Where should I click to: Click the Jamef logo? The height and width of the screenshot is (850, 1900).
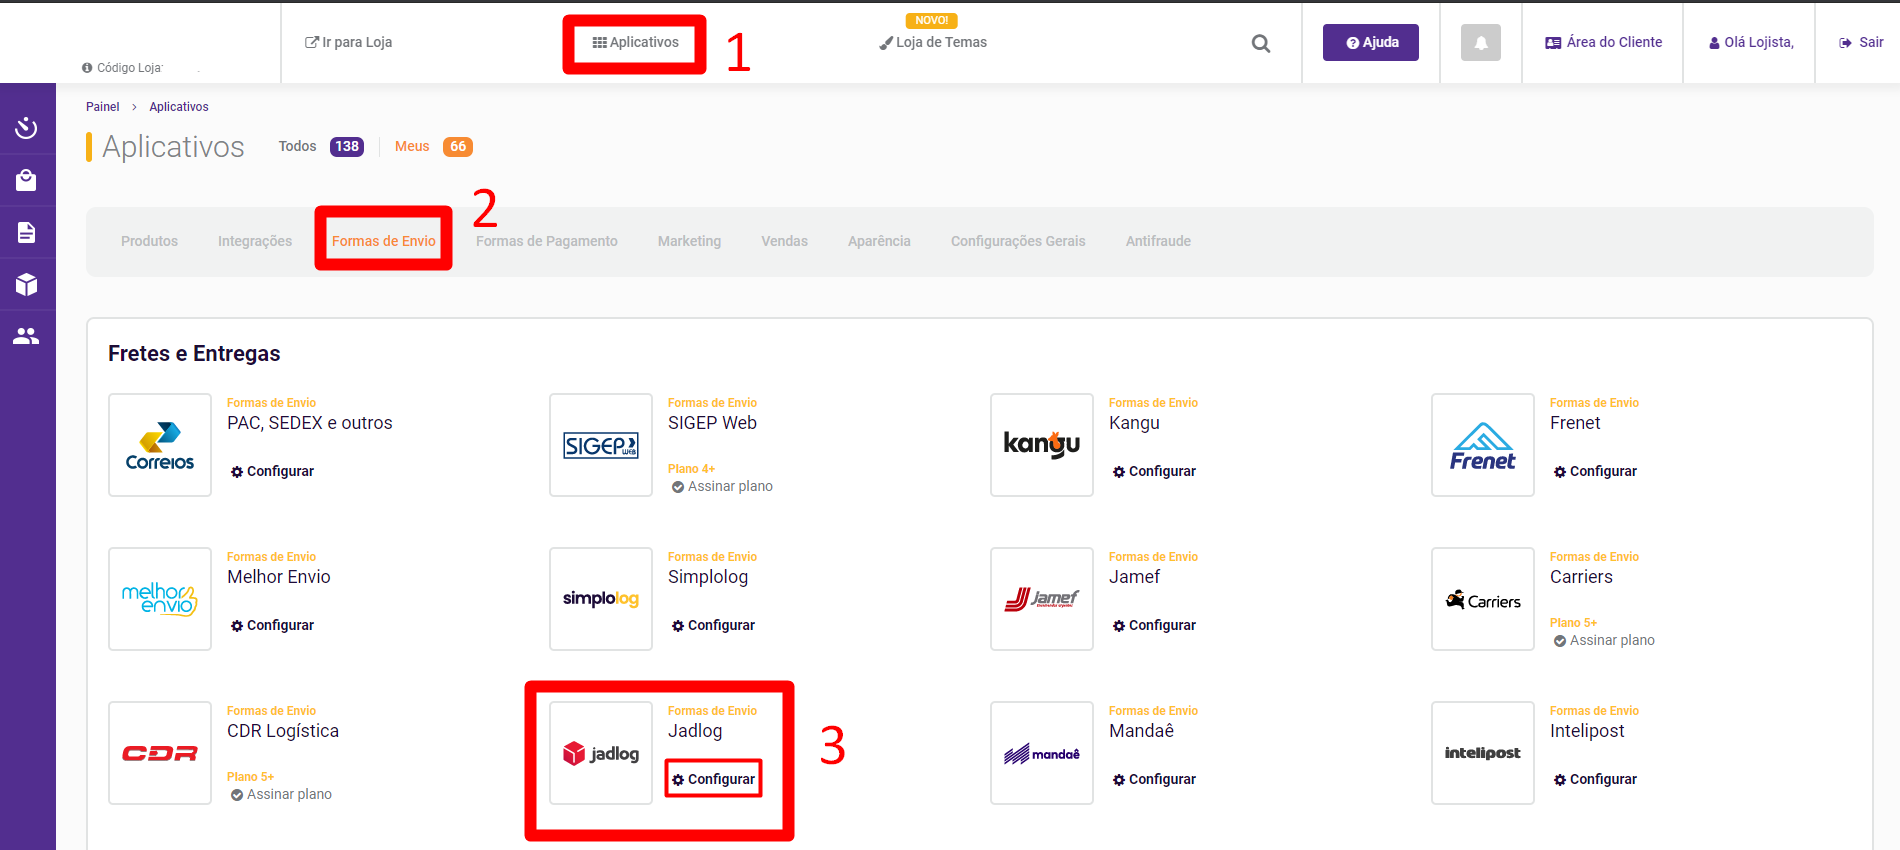1042,599
